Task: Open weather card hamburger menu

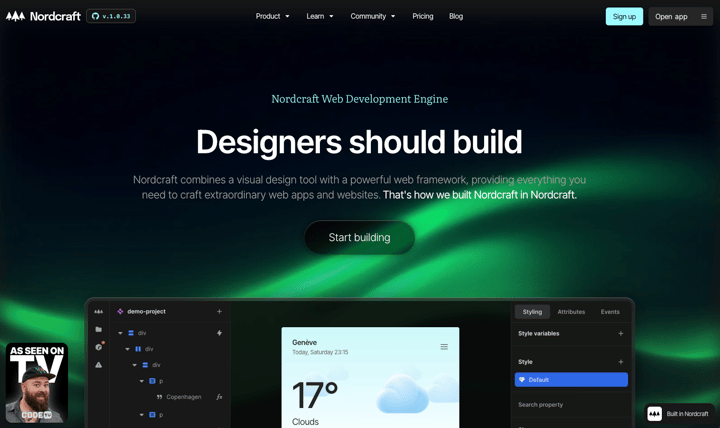Action: click(444, 347)
